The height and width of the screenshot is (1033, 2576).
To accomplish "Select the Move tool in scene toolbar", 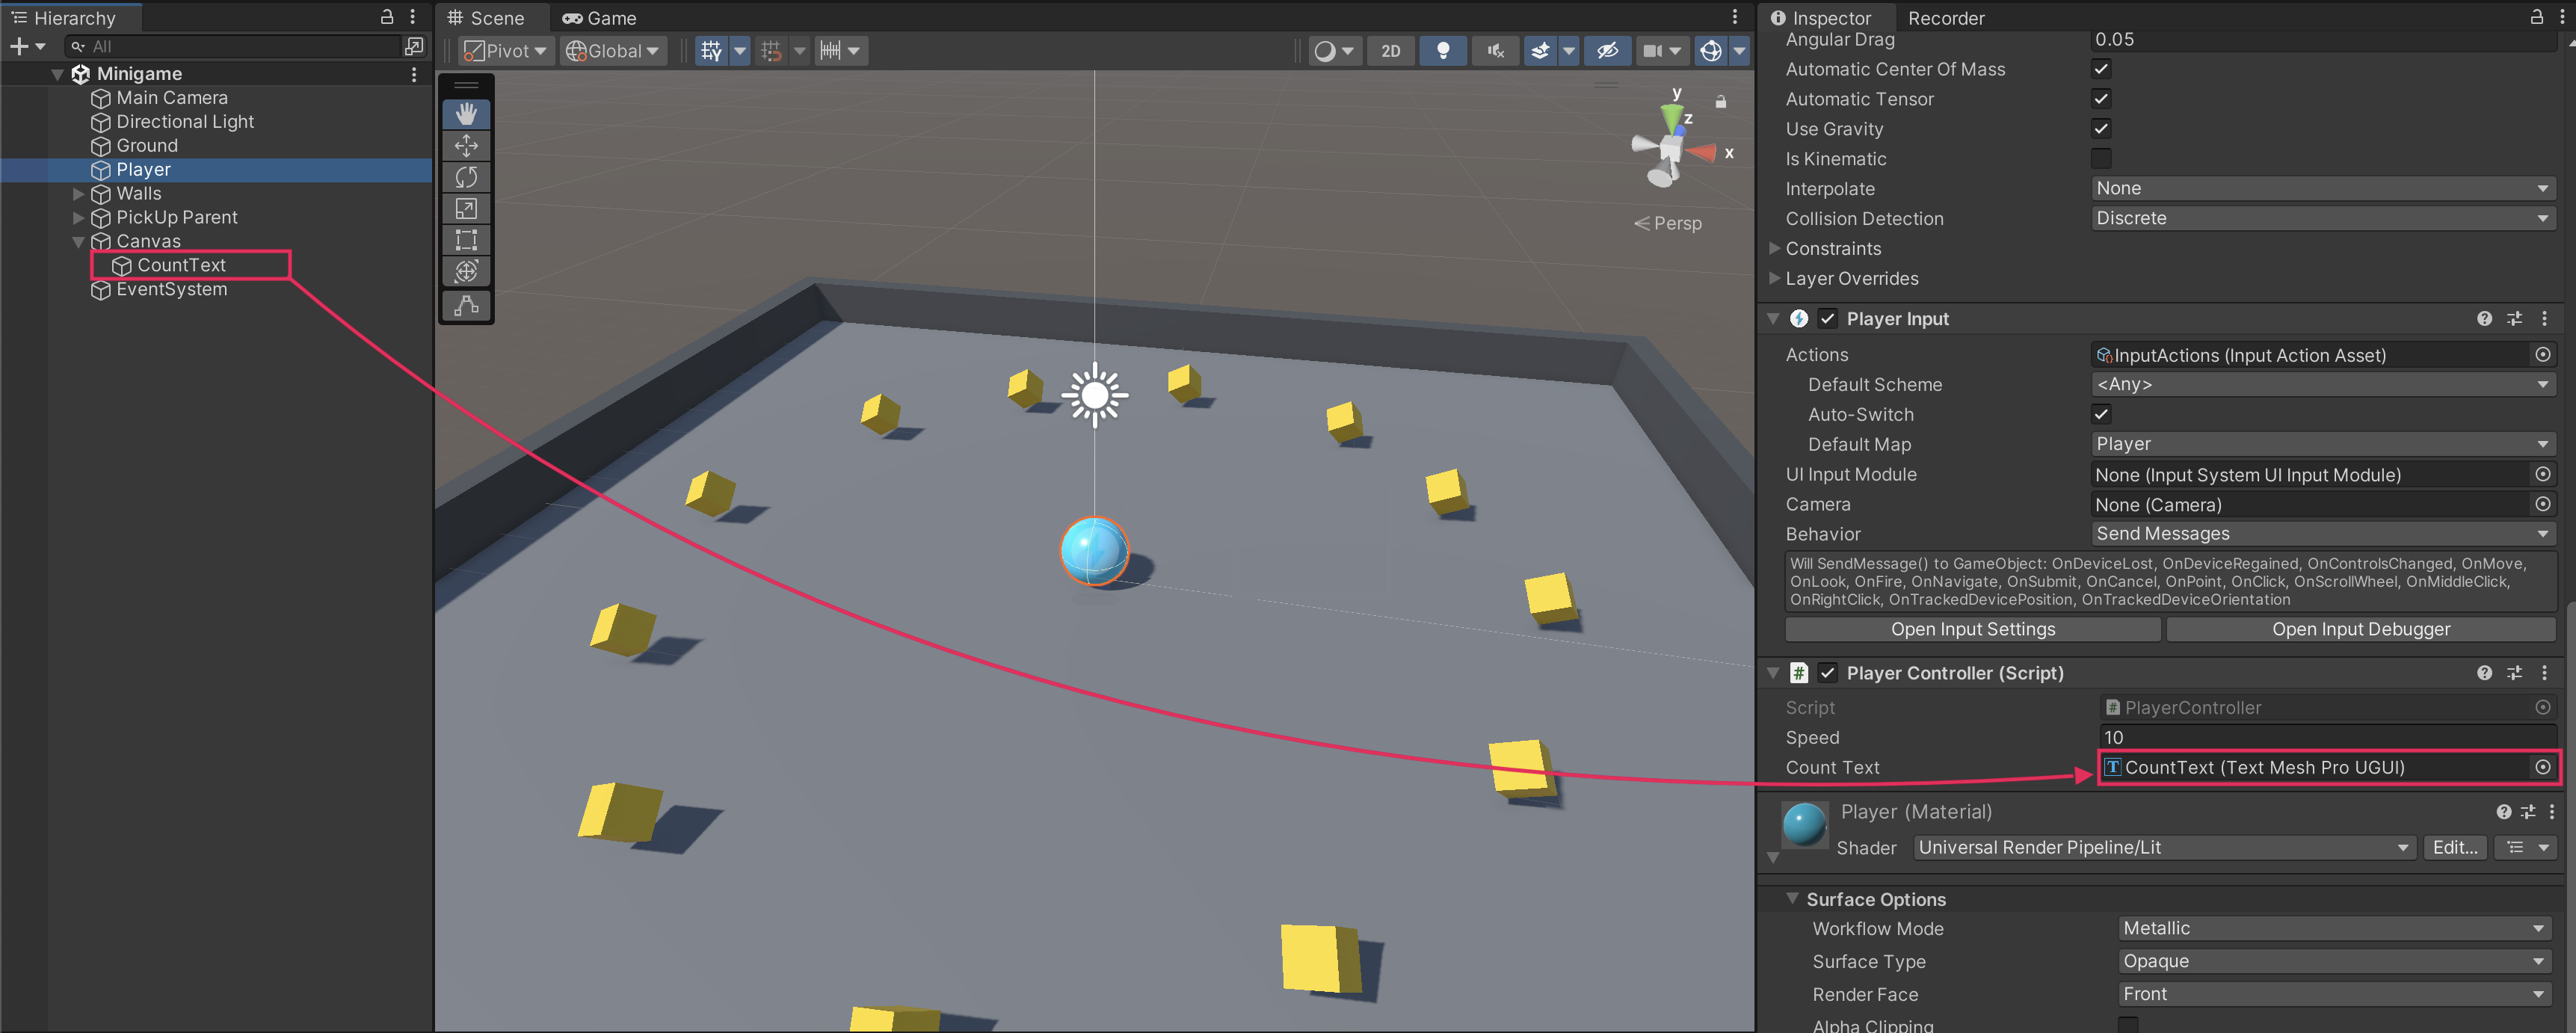I will (x=466, y=146).
